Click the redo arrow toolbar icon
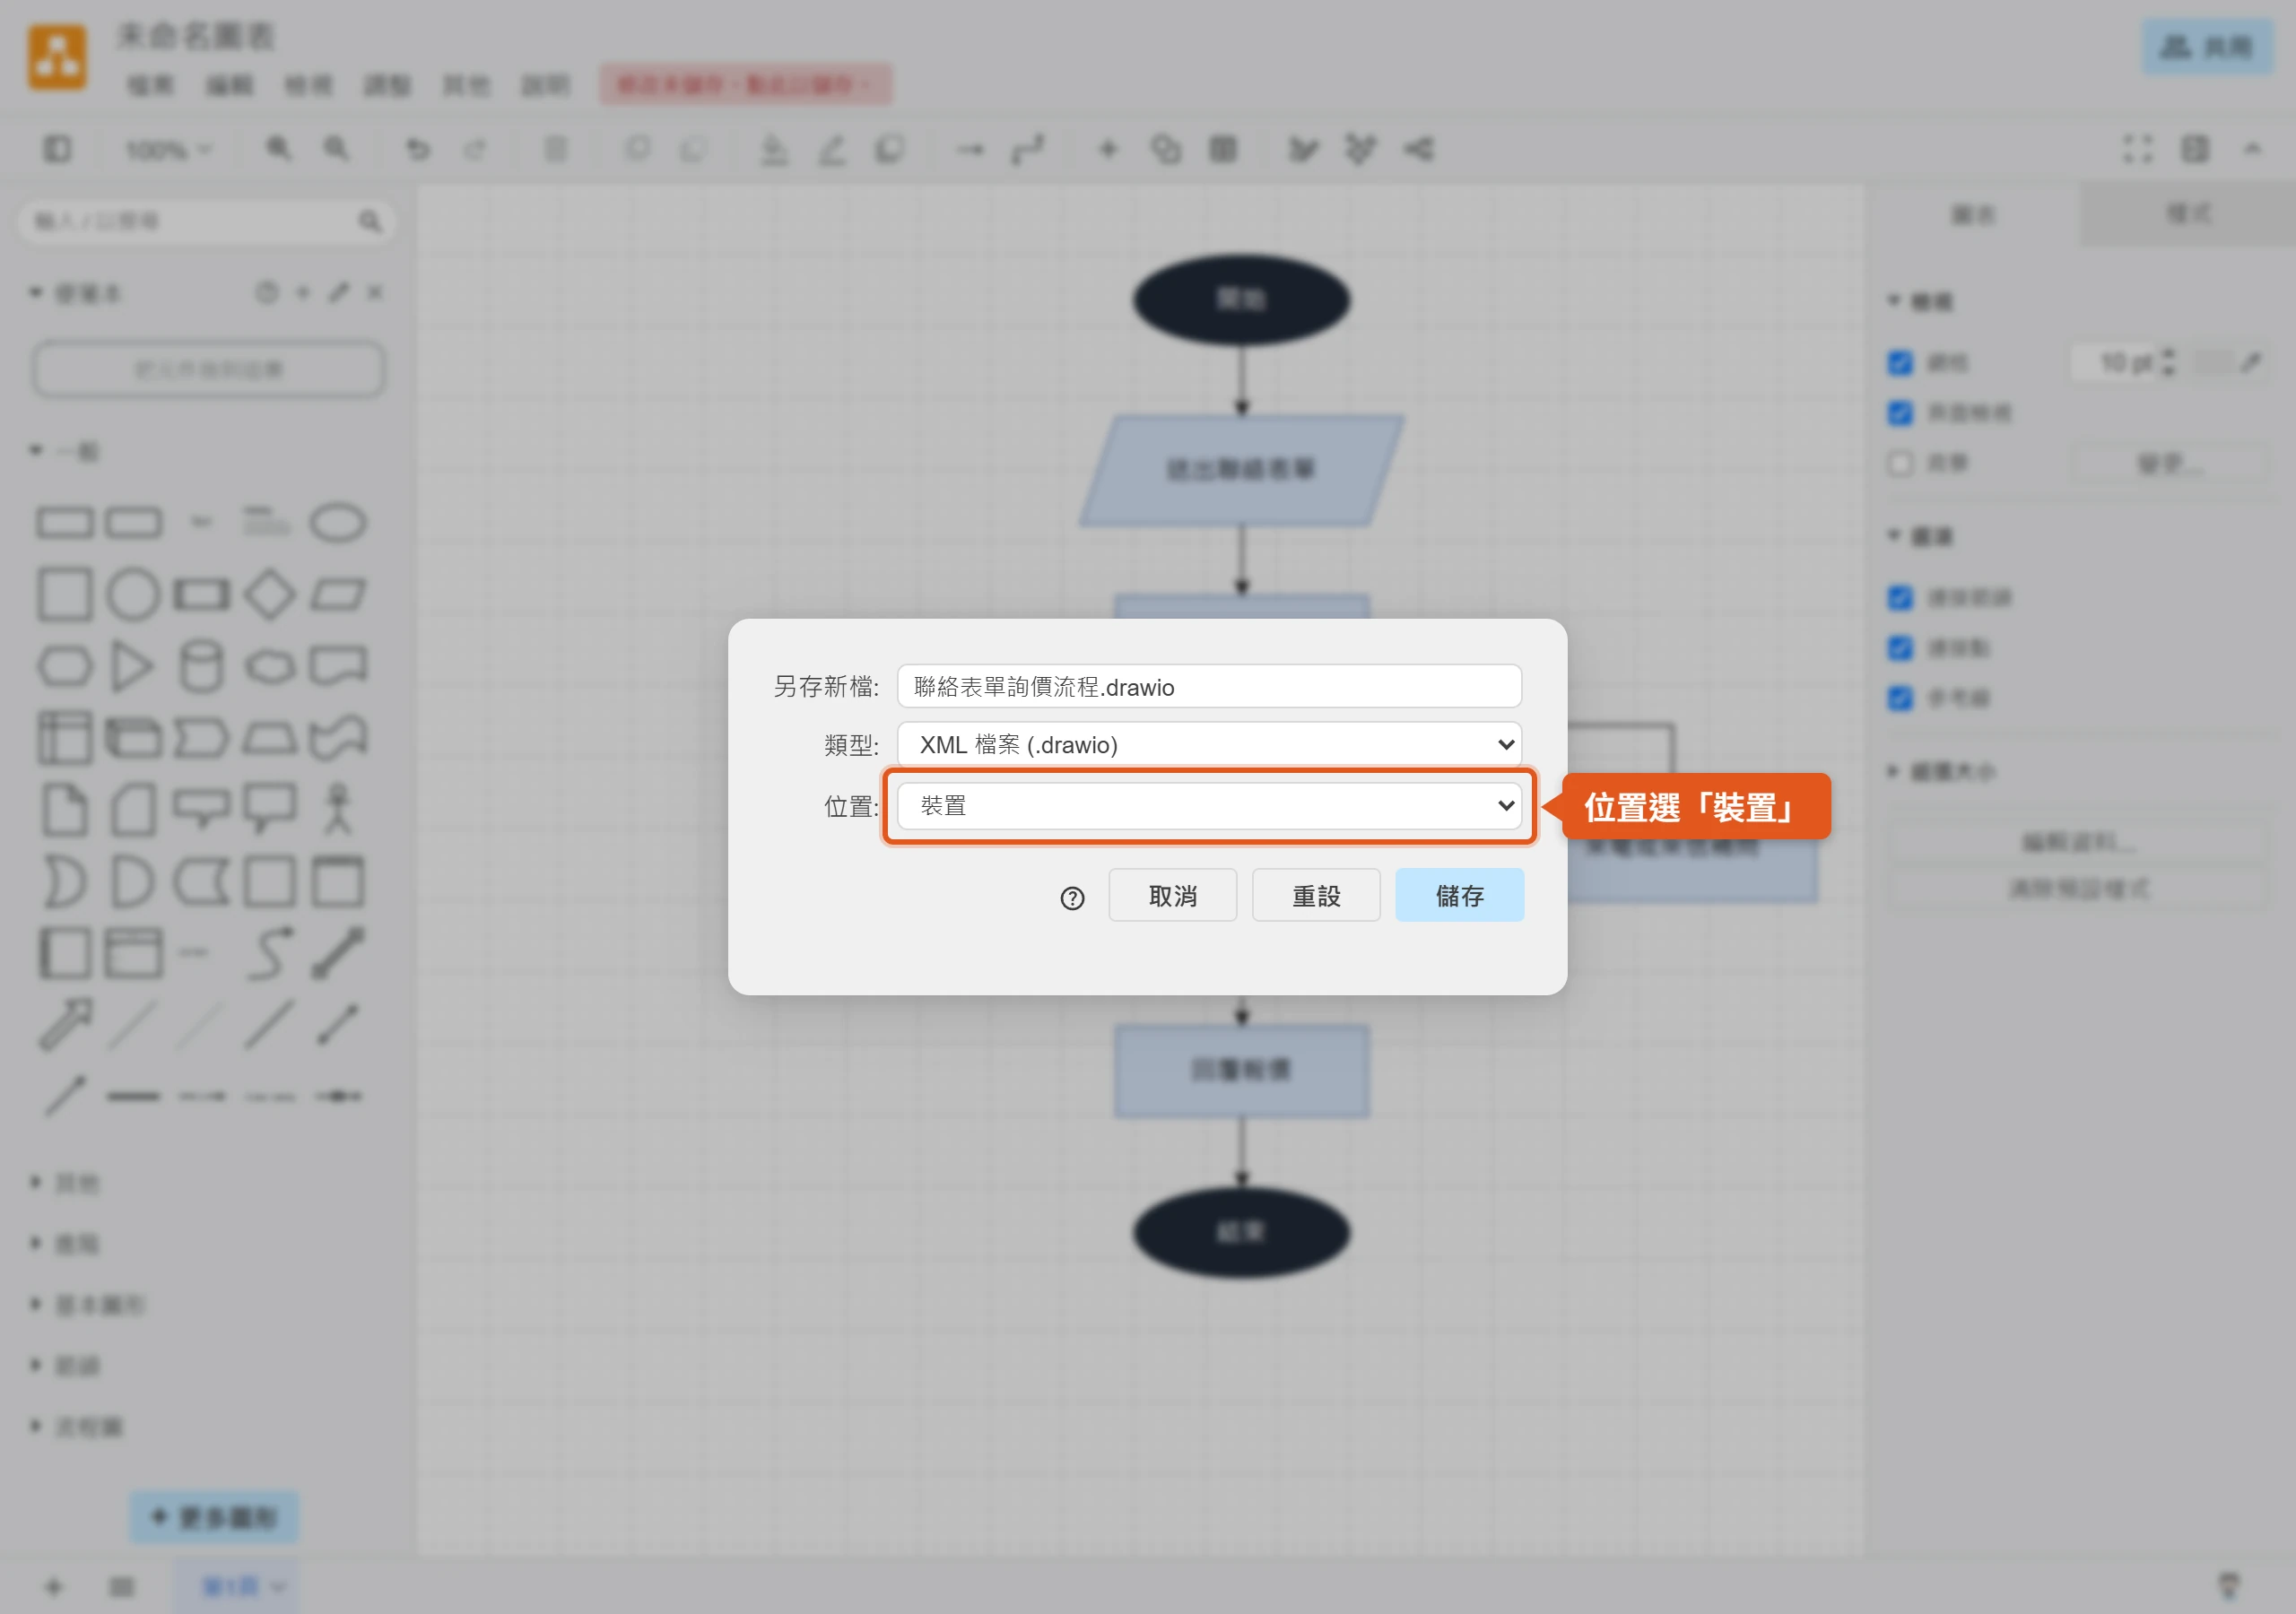The image size is (2296, 1614). (475, 149)
